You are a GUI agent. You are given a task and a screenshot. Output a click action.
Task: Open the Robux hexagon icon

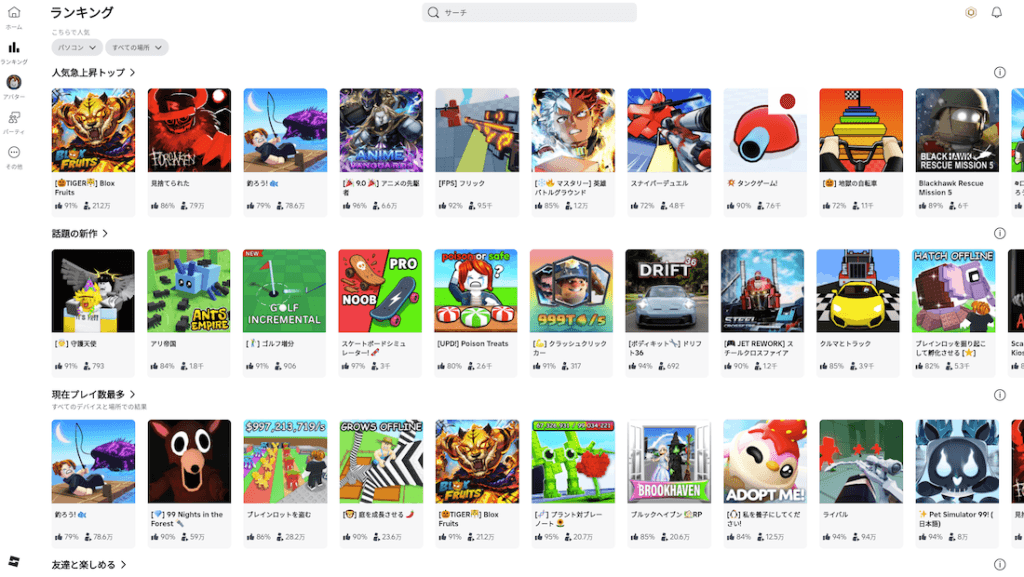coord(971,12)
